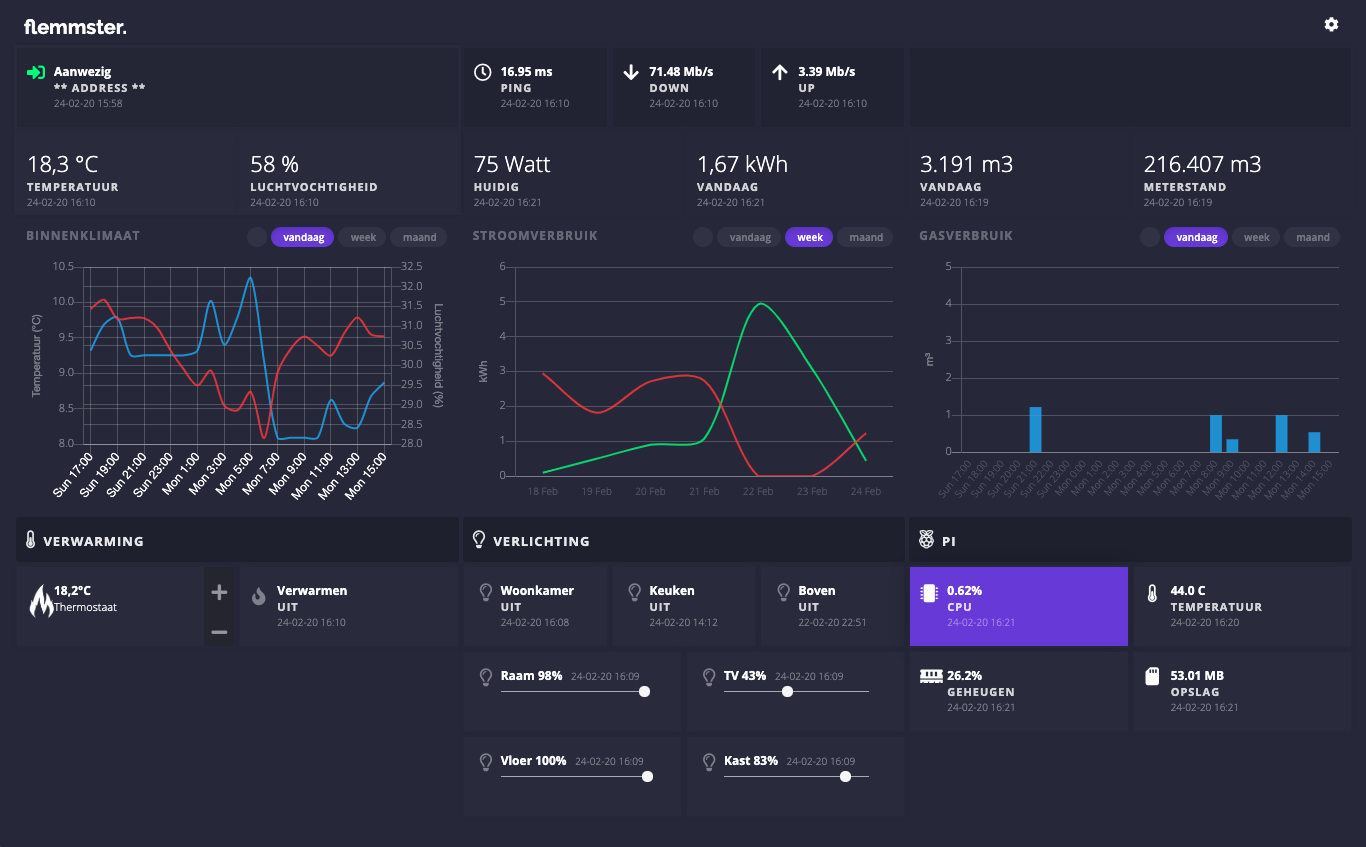1366x847 pixels.
Task: Toggle the round button in Stroomverbruik header
Action: pyautogui.click(x=703, y=237)
